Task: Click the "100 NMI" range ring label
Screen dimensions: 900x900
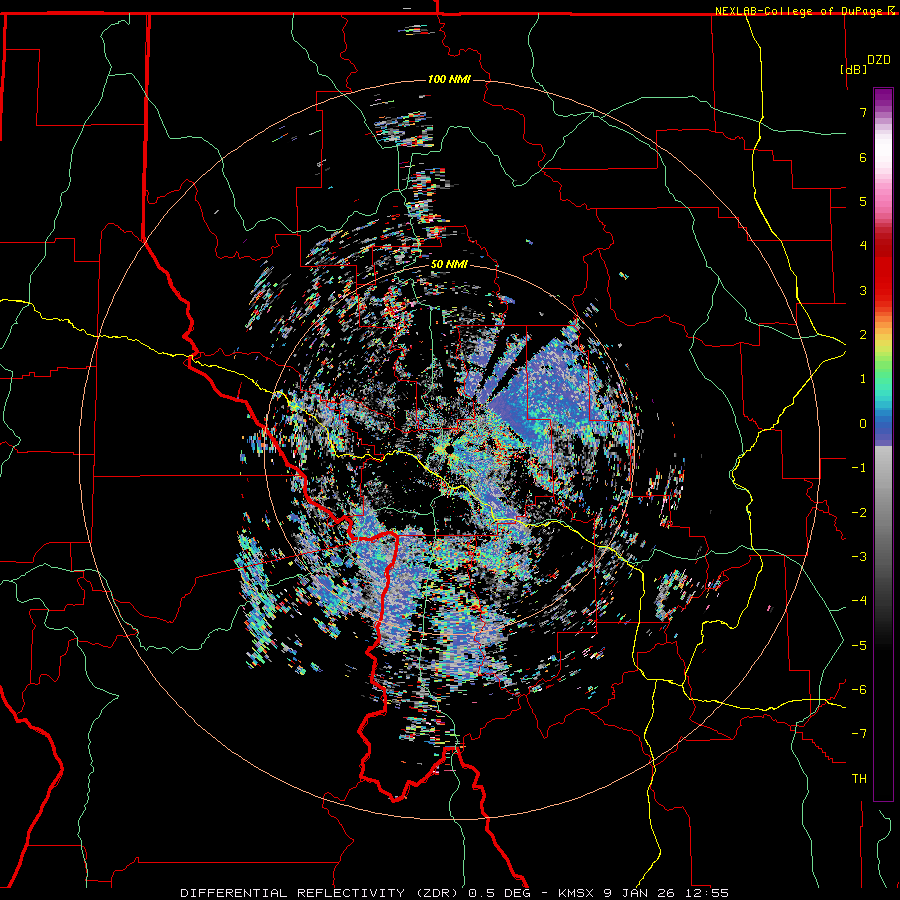Action: point(449,79)
